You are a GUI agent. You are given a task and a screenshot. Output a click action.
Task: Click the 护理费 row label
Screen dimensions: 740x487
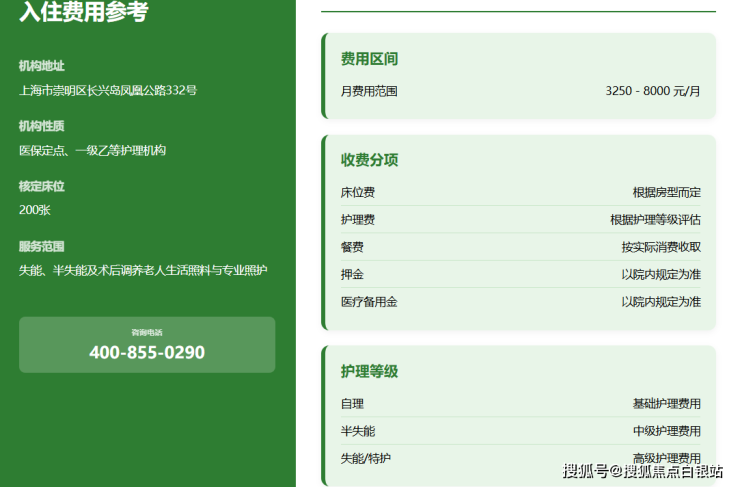click(358, 220)
